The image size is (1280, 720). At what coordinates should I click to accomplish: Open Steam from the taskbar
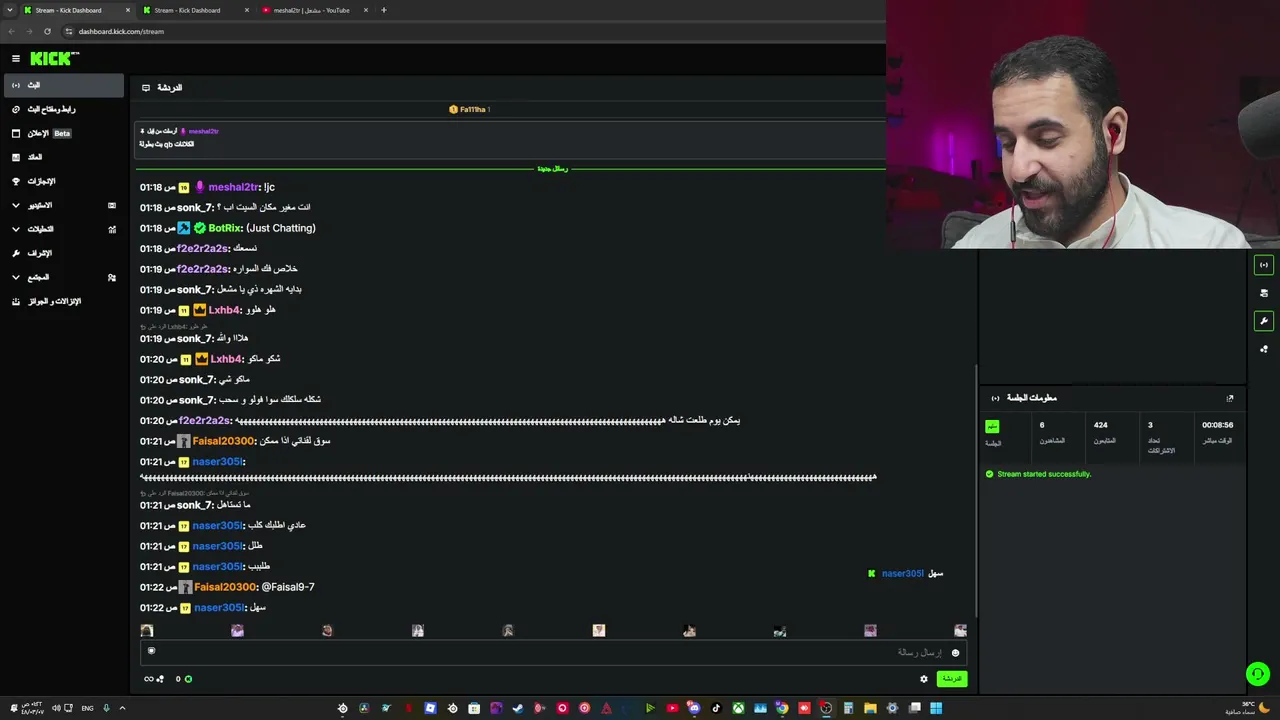pyautogui.click(x=518, y=708)
